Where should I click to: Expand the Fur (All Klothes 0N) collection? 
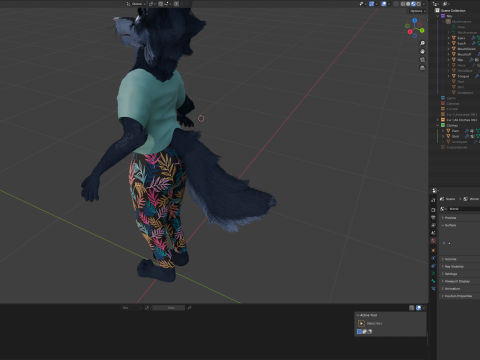coord(438,120)
